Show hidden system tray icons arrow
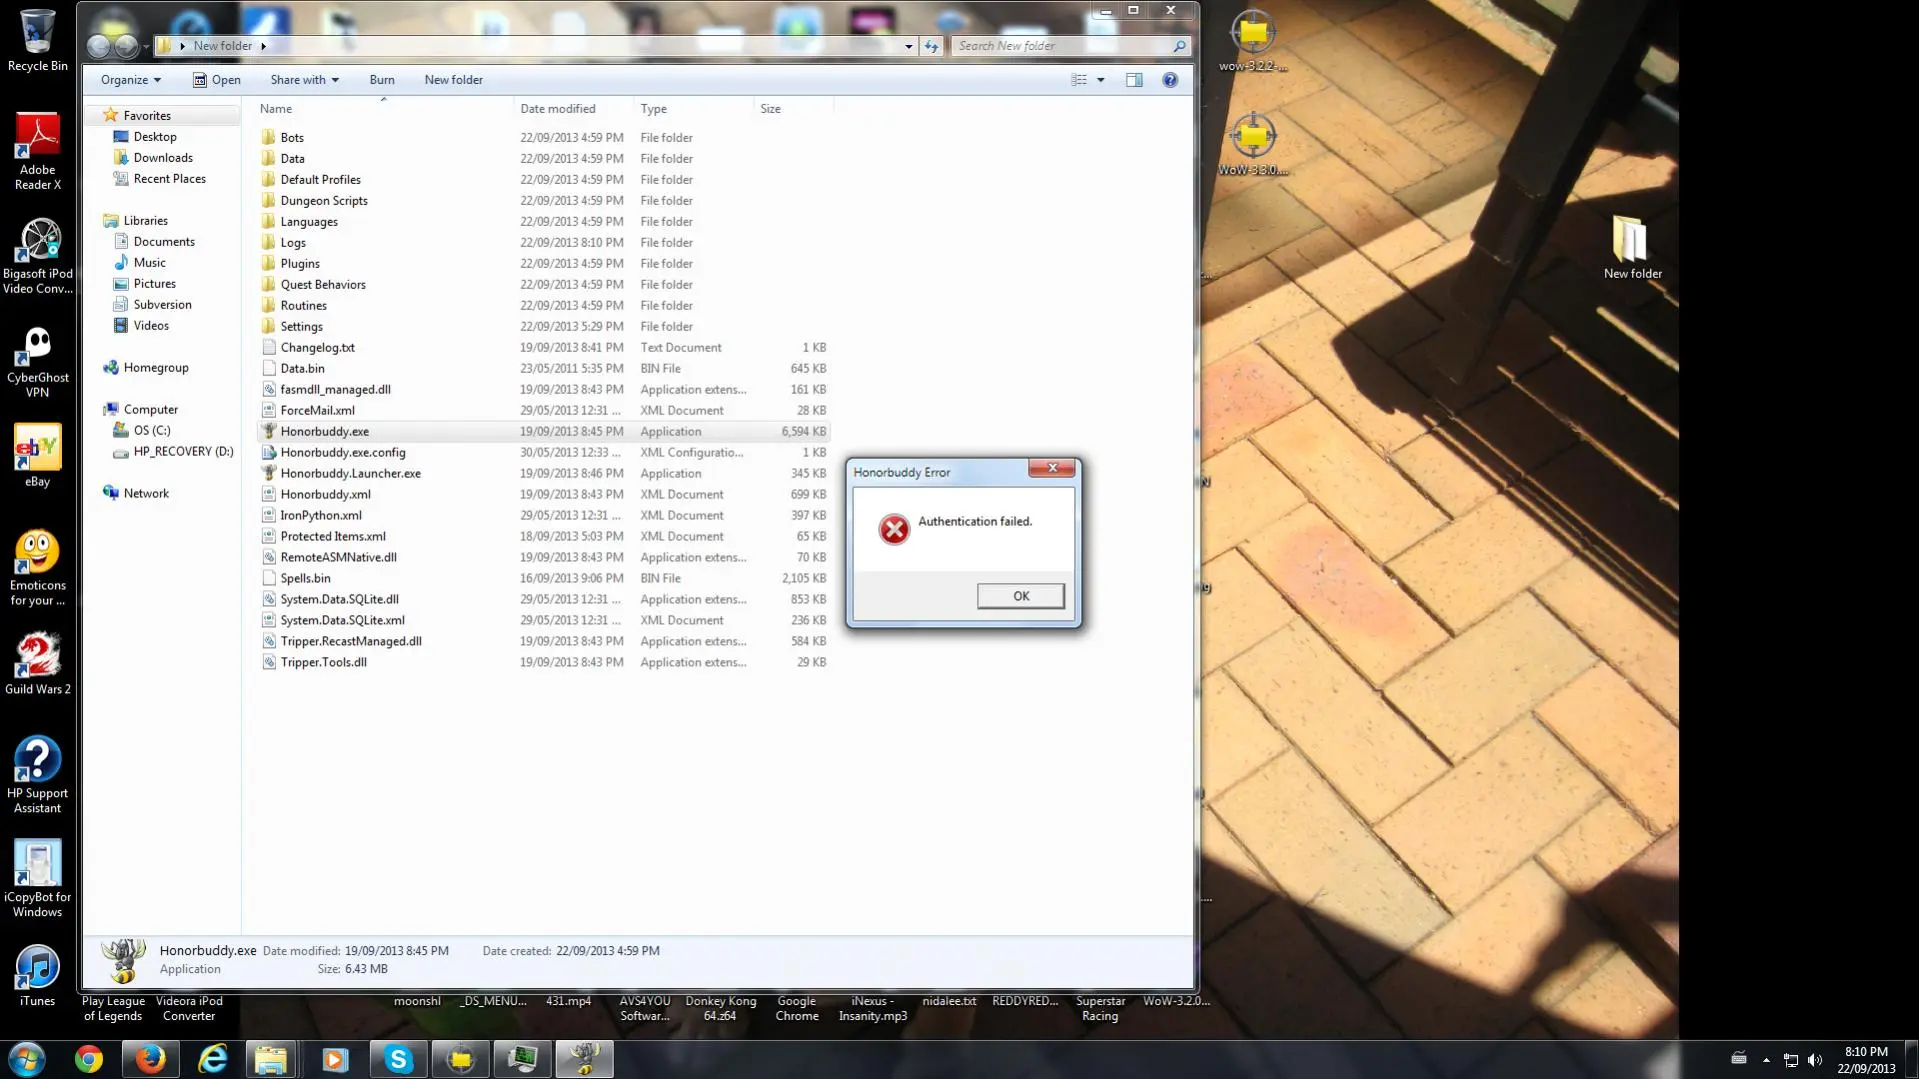The image size is (1919, 1079). pos(1766,1060)
